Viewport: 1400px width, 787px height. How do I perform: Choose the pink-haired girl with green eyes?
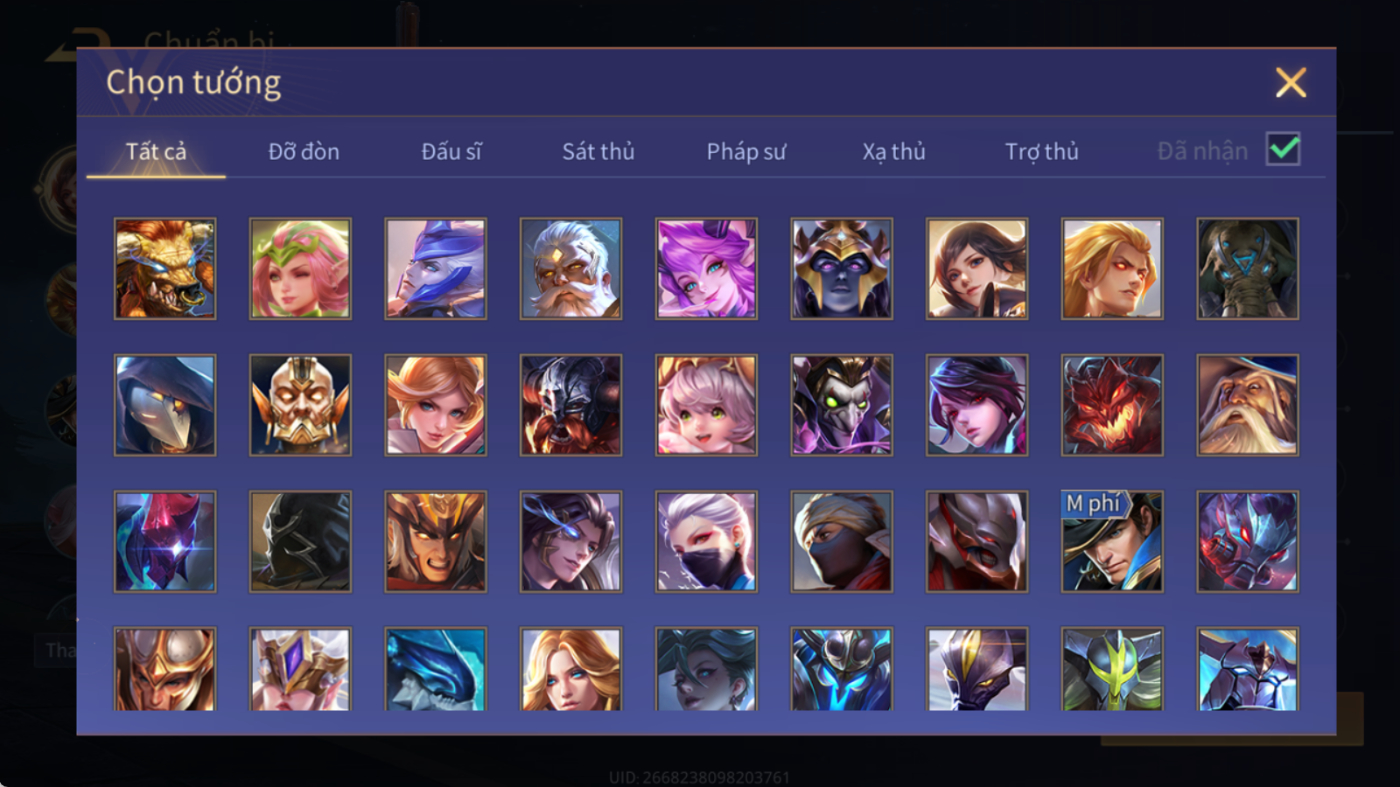click(x=706, y=405)
